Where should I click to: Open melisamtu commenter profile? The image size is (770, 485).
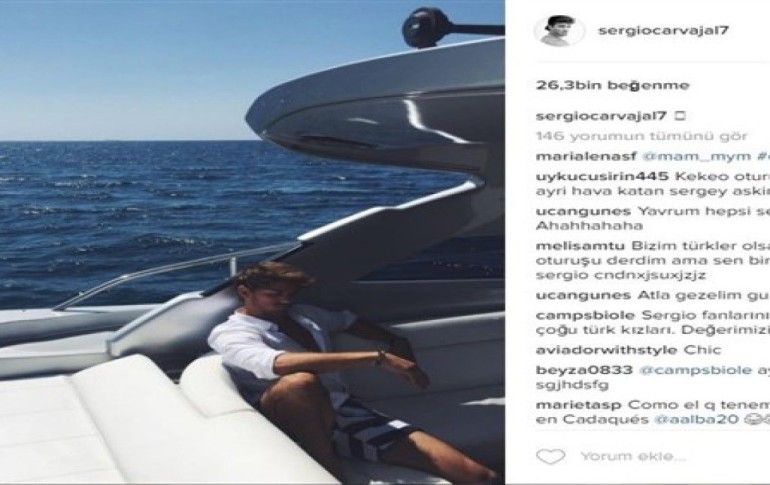click(x=580, y=246)
